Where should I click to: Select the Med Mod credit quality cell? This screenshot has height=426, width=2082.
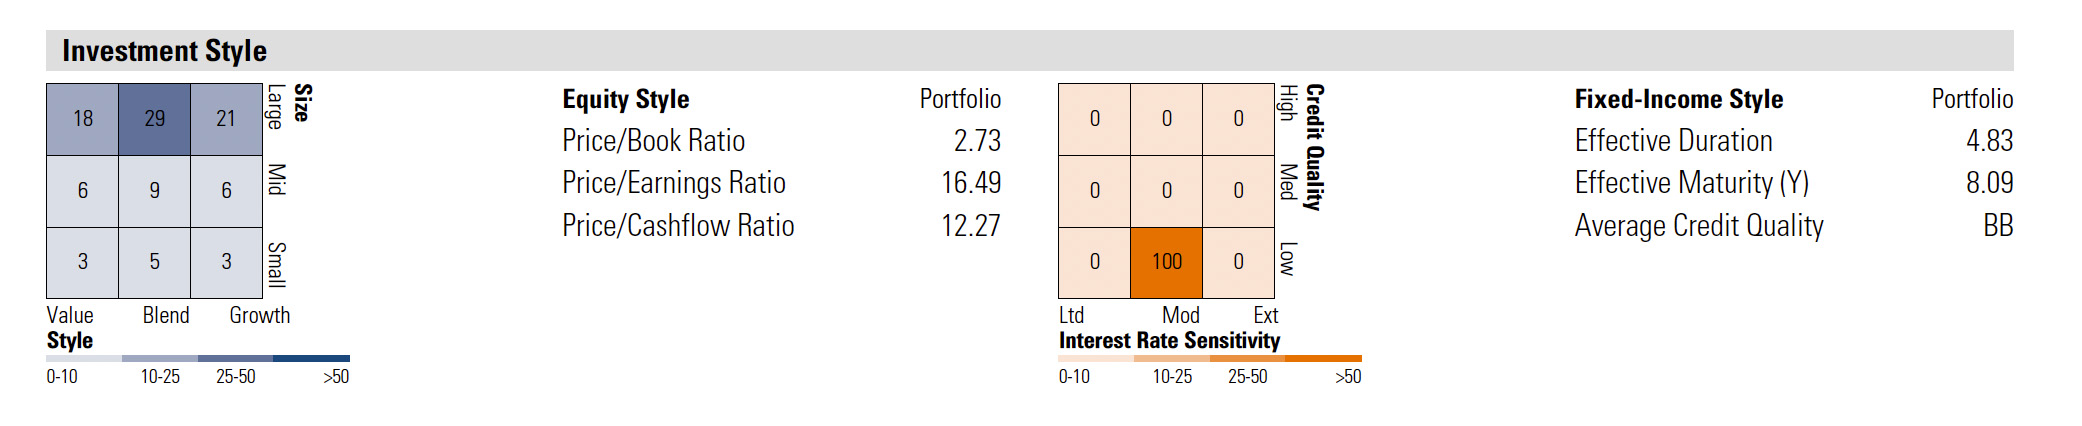pyautogui.click(x=1166, y=191)
